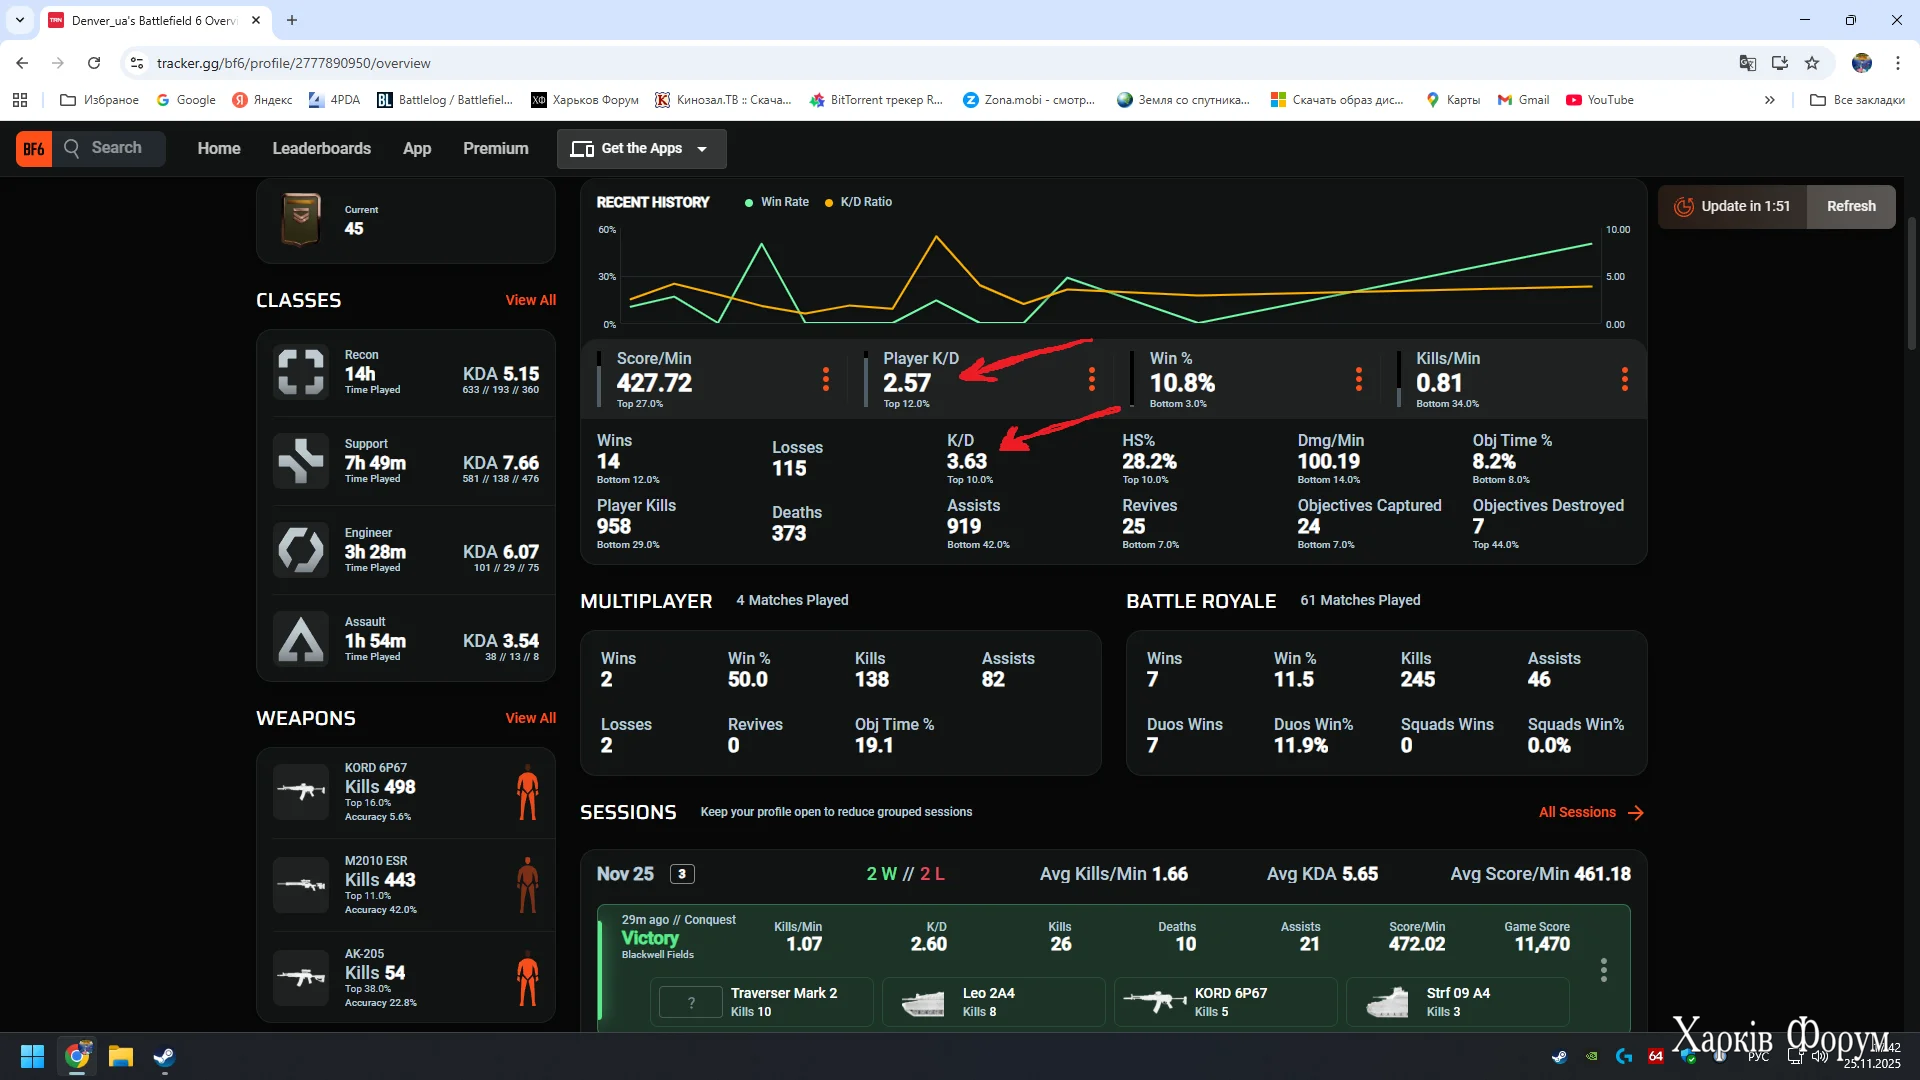1920x1080 pixels.
Task: Click the Recon class icon
Action: [300, 373]
